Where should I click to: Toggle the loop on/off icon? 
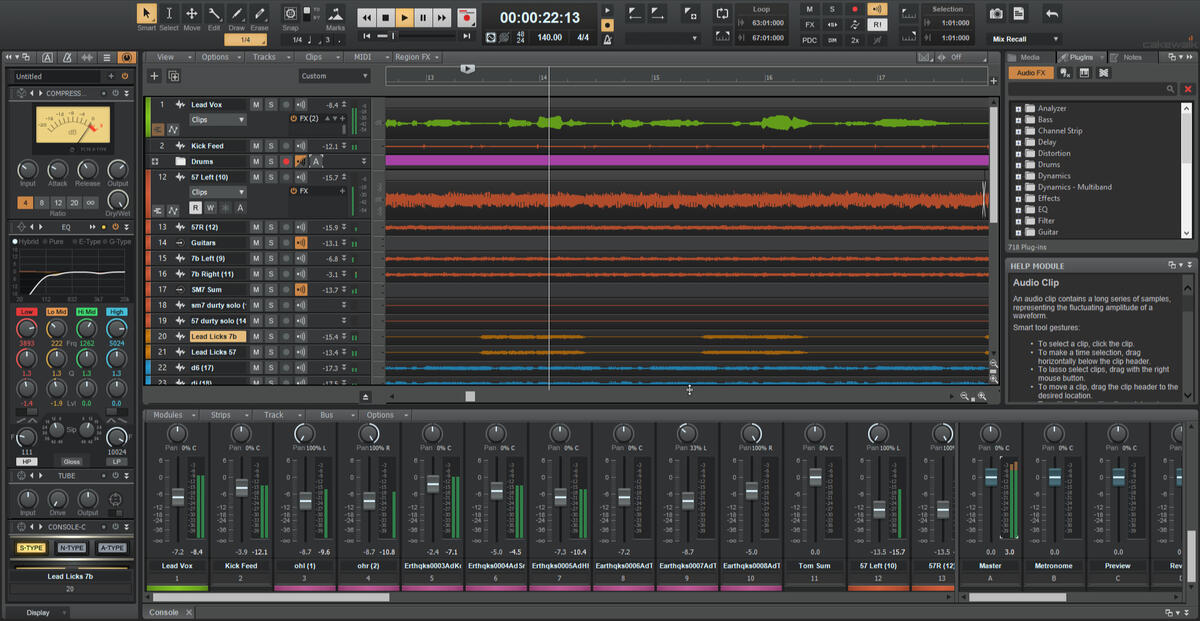(723, 14)
